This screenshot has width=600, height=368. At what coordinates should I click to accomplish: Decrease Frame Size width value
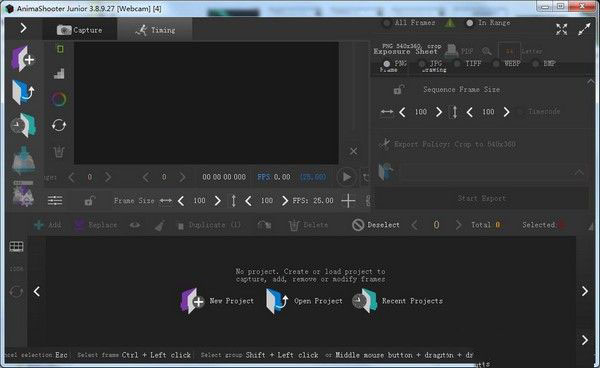coord(181,200)
